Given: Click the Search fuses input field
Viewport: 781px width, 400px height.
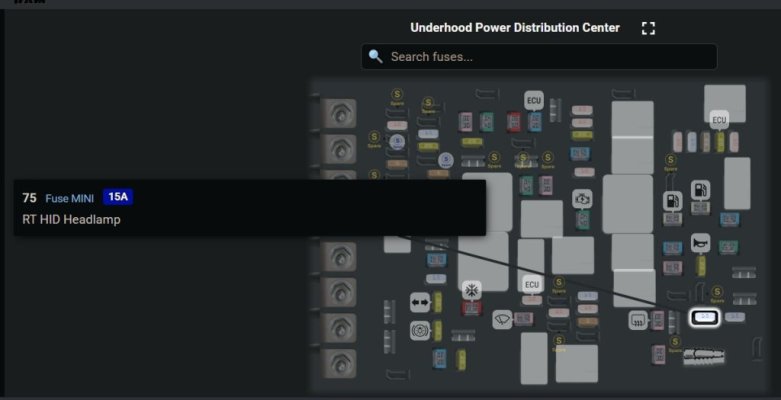Looking at the screenshot, I should pyautogui.click(x=539, y=57).
